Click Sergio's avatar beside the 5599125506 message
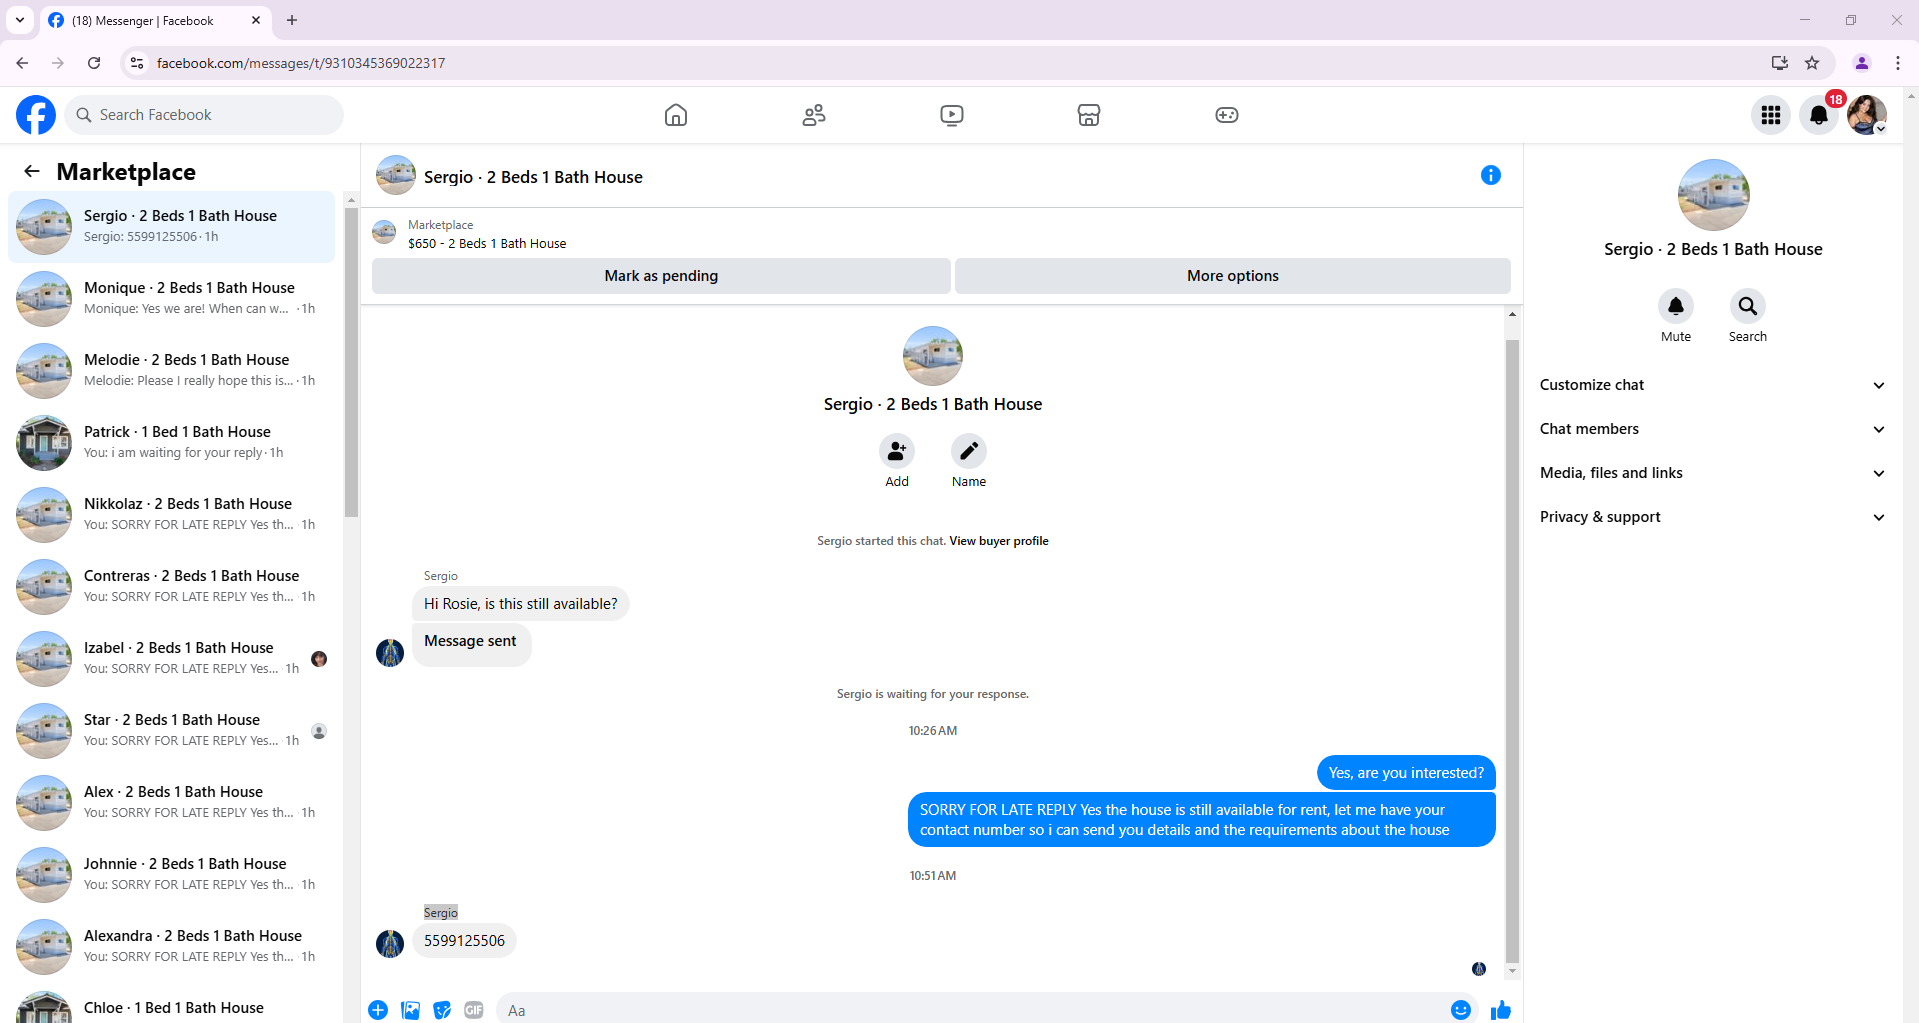Viewport: 1919px width, 1023px height. click(x=390, y=943)
